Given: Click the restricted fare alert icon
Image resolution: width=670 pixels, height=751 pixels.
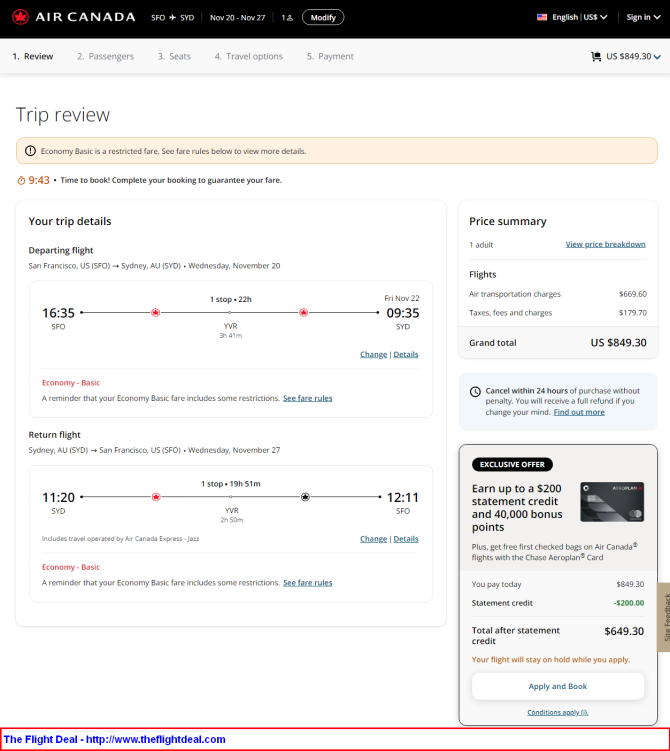Looking at the screenshot, I should 30,151.
